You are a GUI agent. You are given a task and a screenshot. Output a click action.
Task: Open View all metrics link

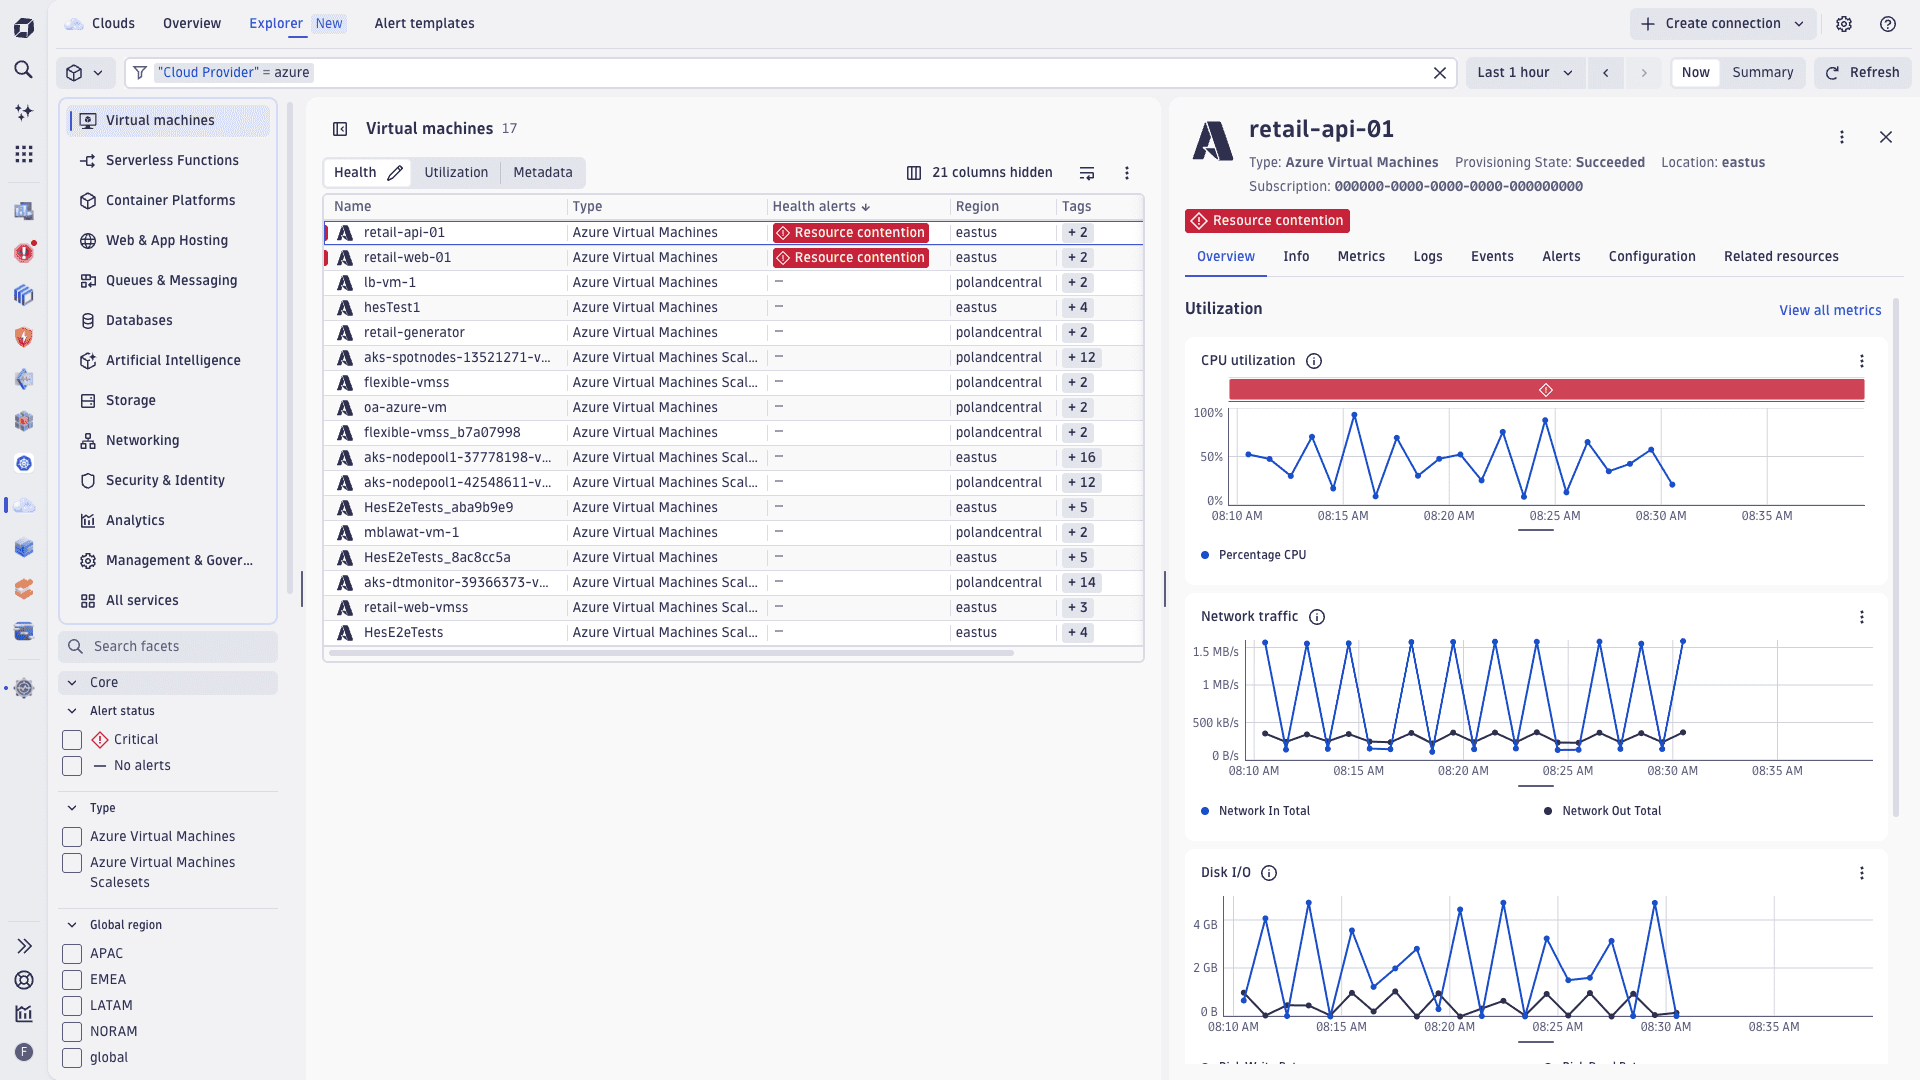pos(1829,310)
